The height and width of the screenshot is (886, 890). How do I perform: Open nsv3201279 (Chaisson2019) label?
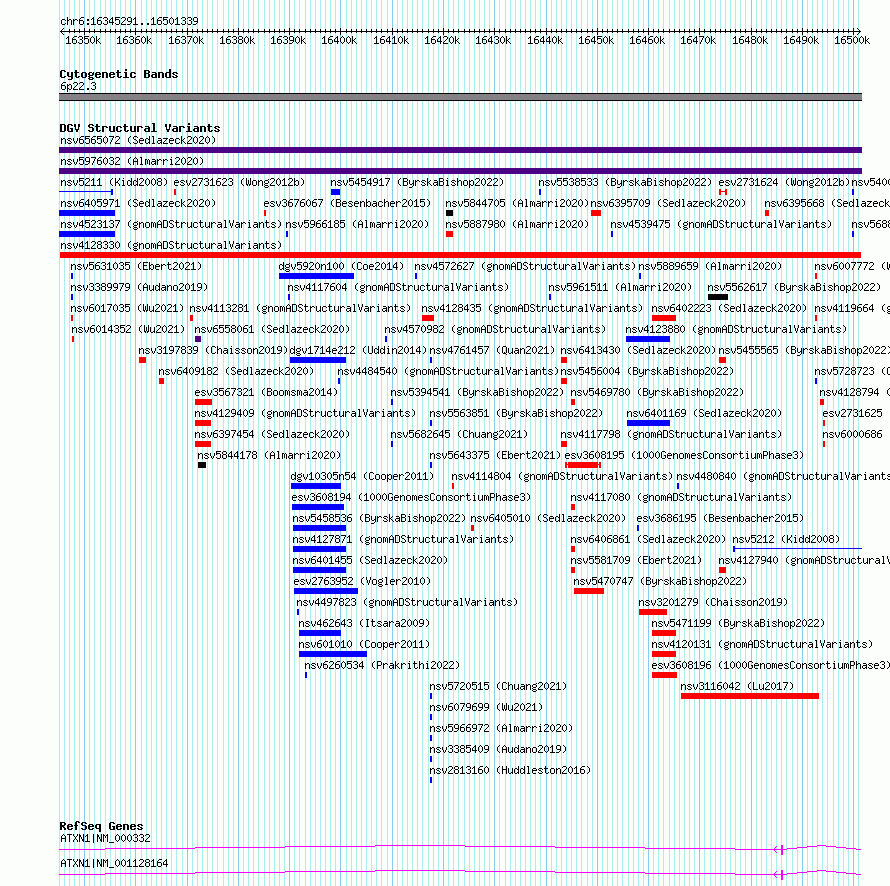click(713, 602)
